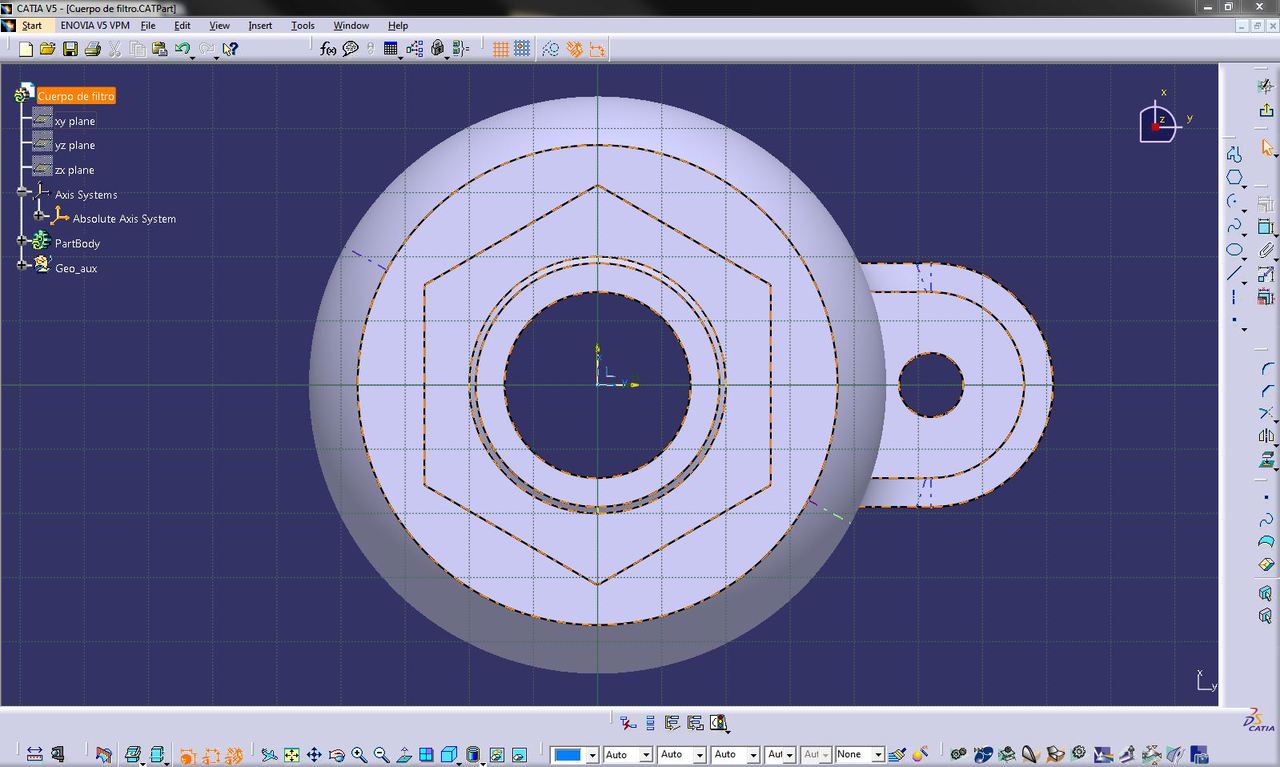Toggle the Hide/Show icon
Viewport: 1280px width, 767px height.
point(495,755)
